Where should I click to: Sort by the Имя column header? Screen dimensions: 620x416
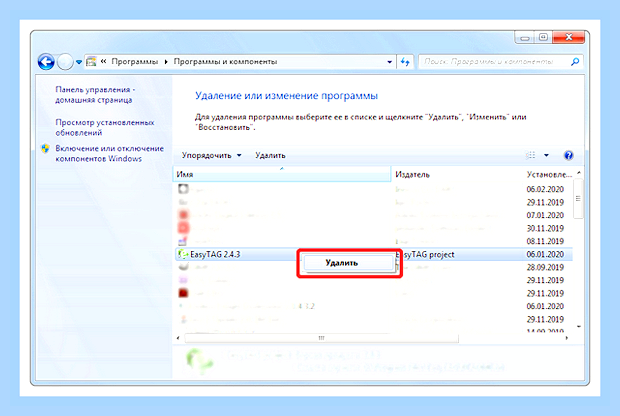tap(282, 174)
